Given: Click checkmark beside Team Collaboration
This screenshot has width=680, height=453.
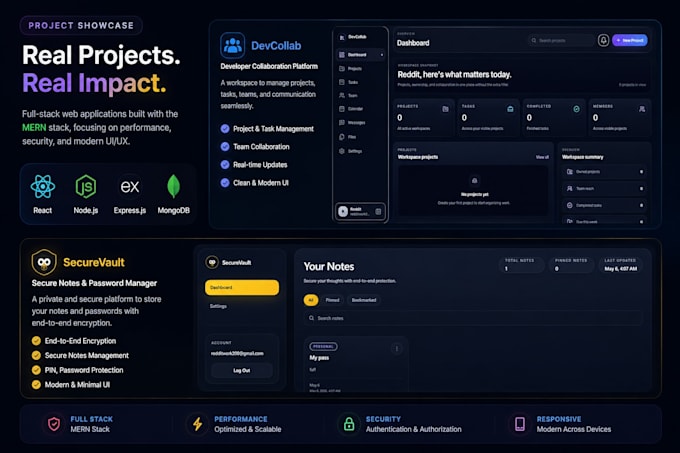Looking at the screenshot, I should [x=225, y=147].
